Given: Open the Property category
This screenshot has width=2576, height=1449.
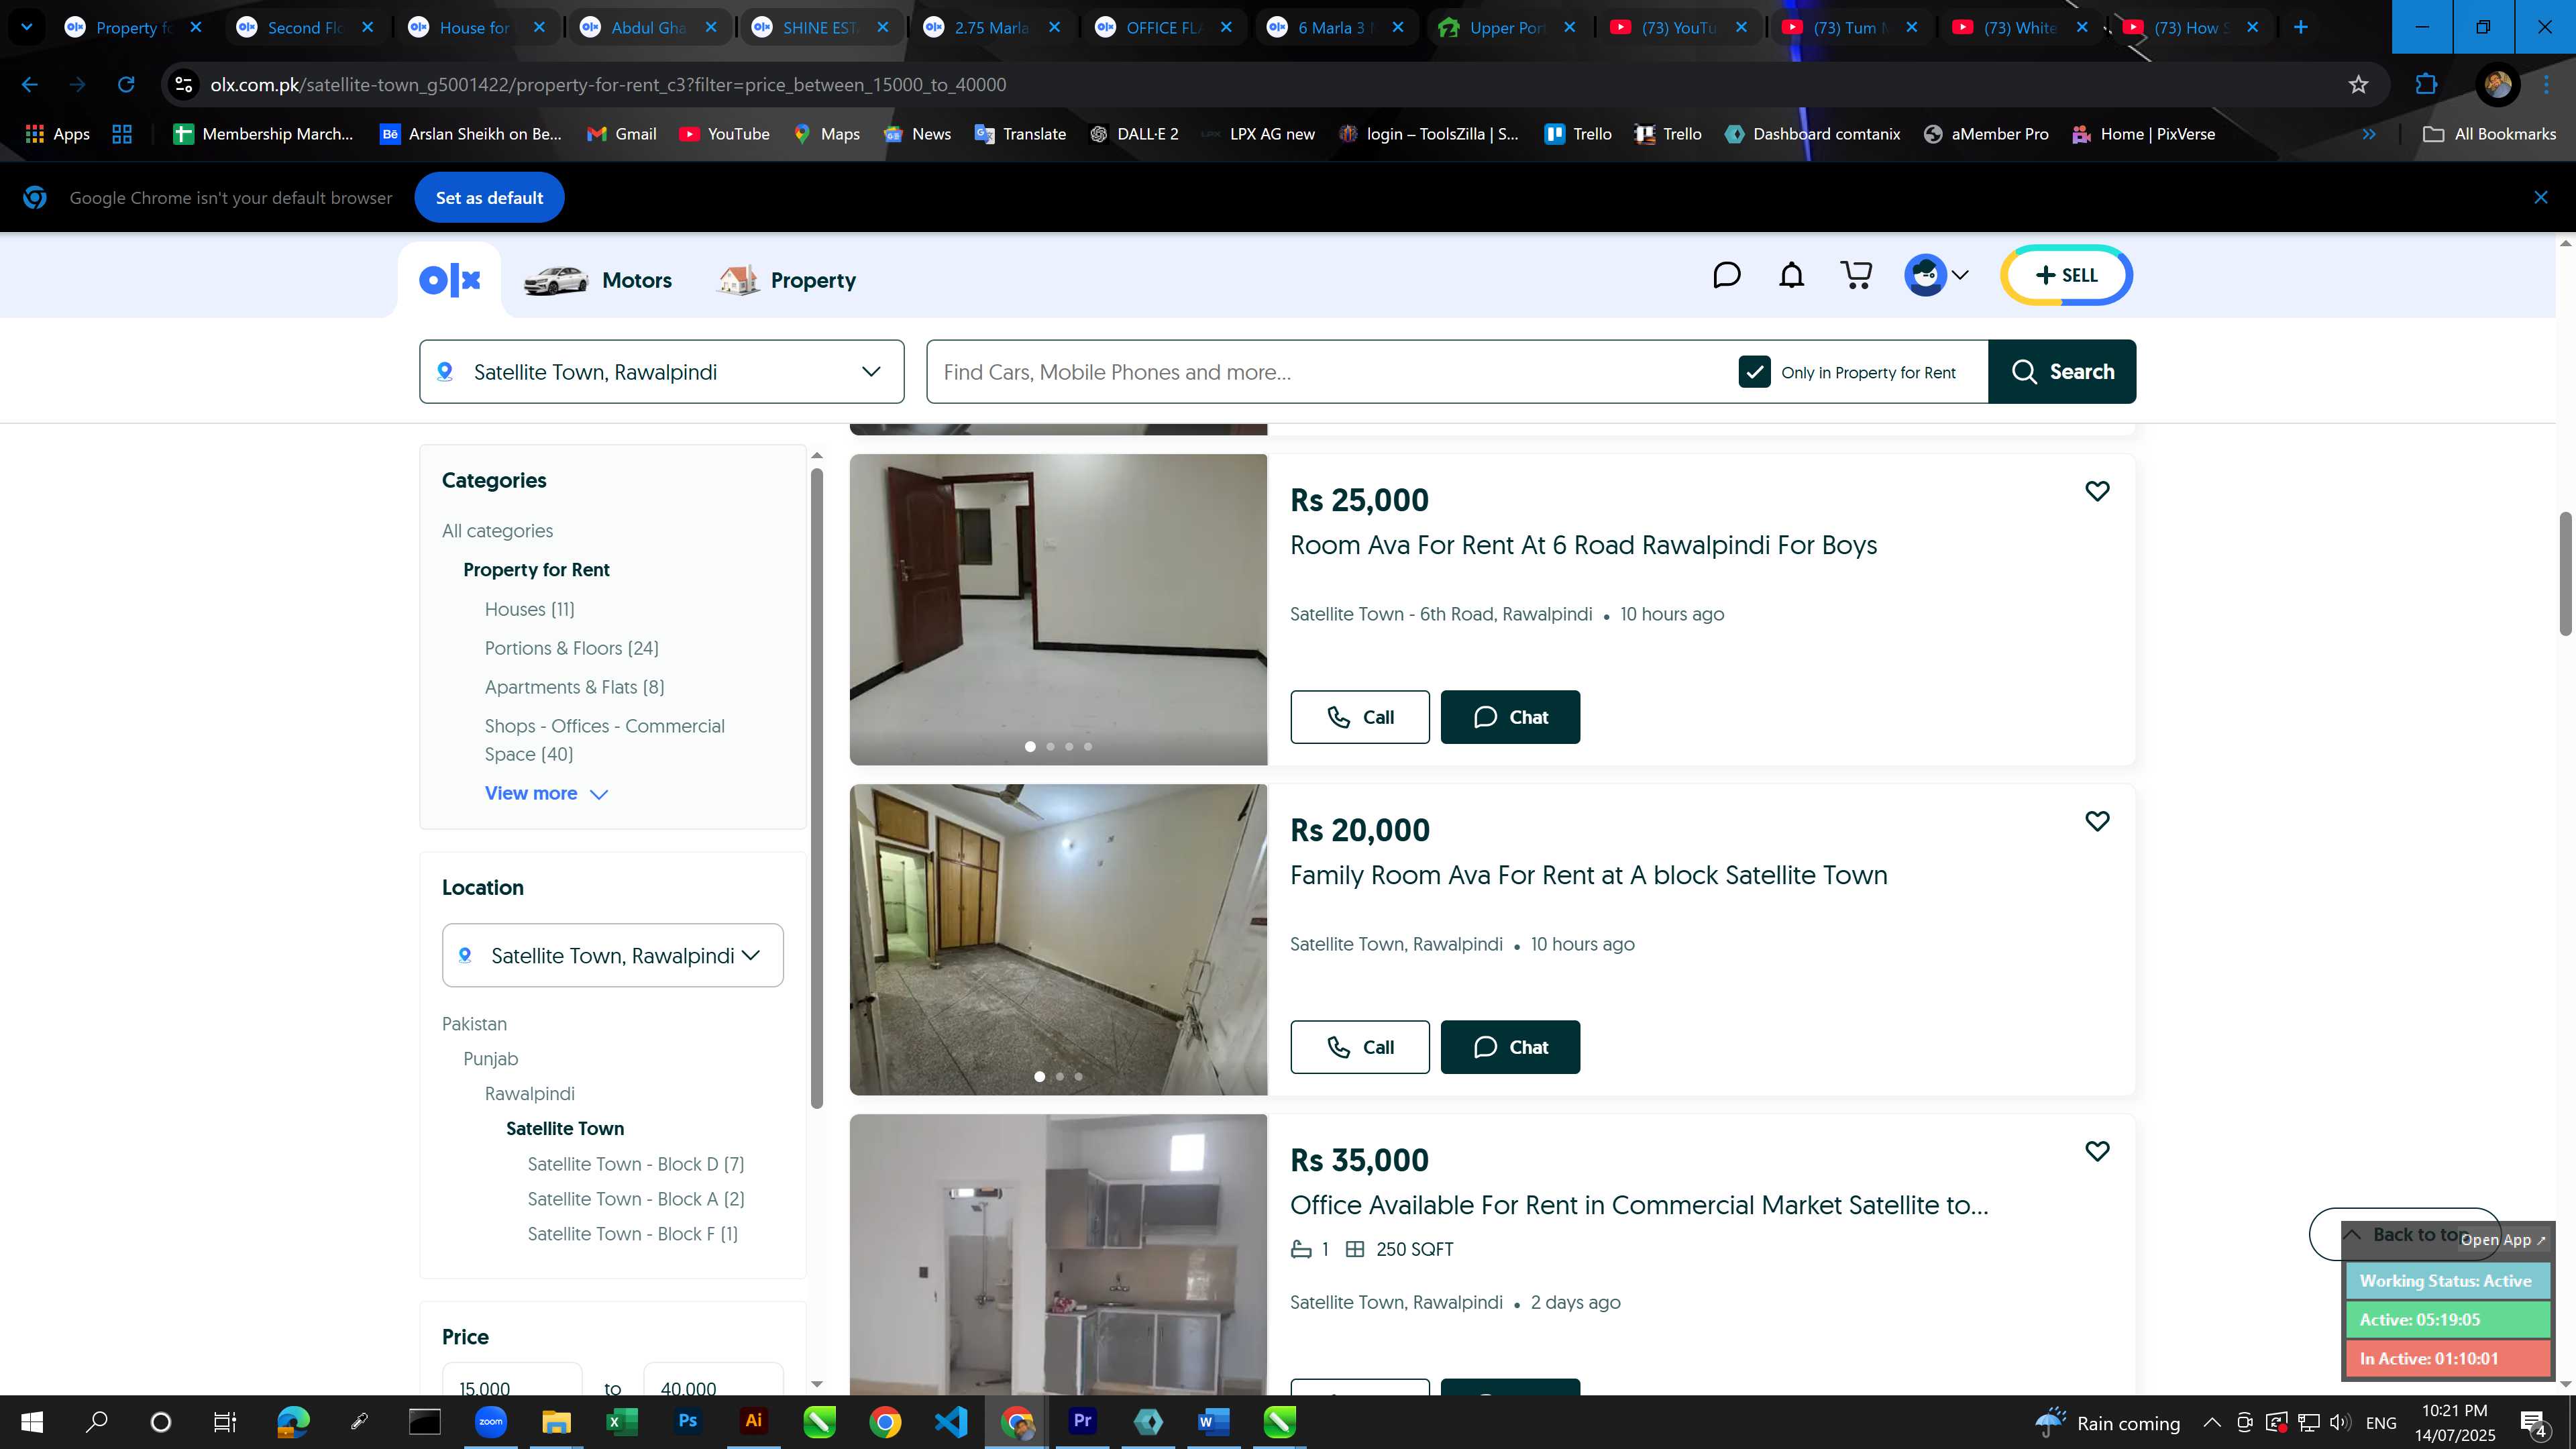Looking at the screenshot, I should [787, 281].
